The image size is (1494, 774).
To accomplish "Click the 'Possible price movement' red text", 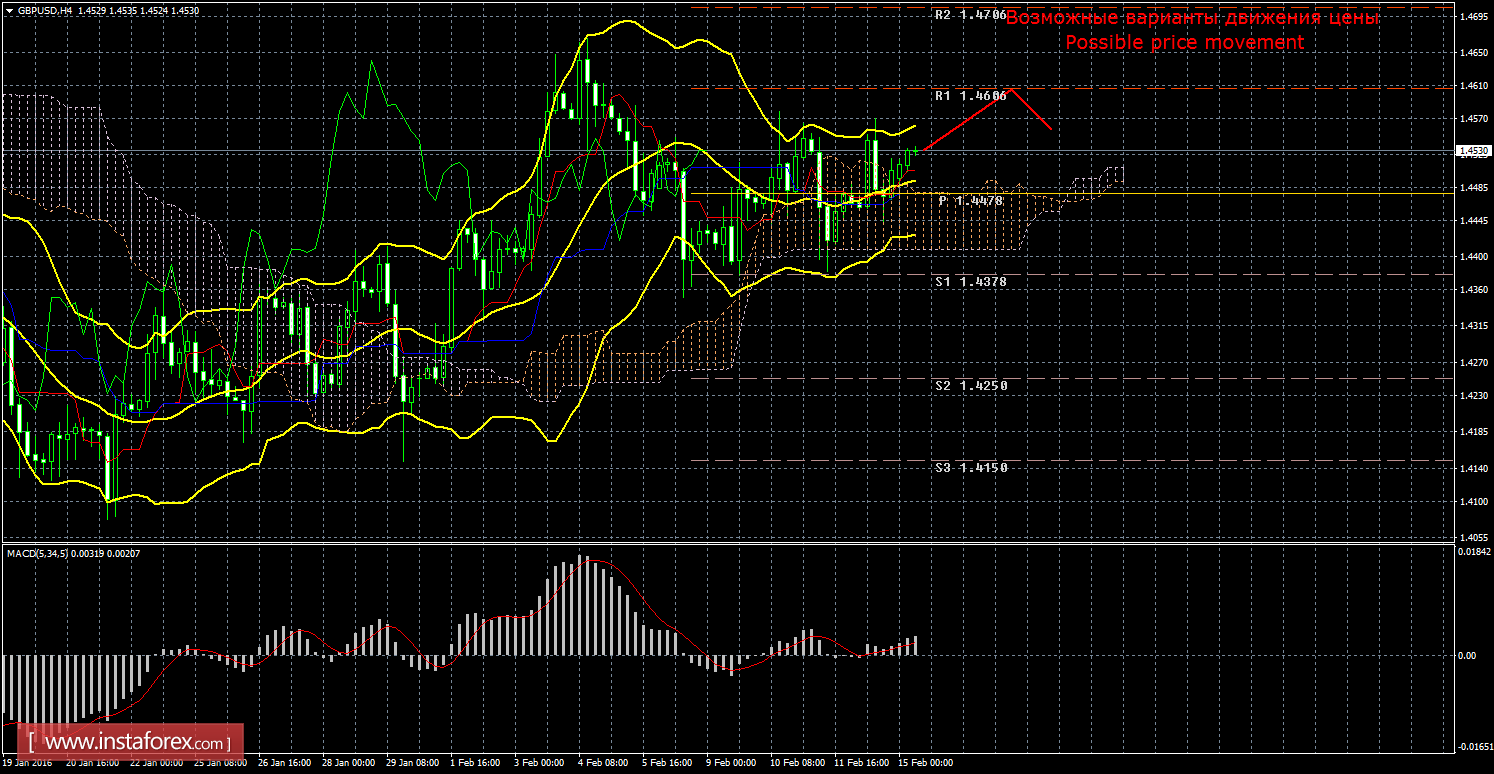I will 1184,43.
